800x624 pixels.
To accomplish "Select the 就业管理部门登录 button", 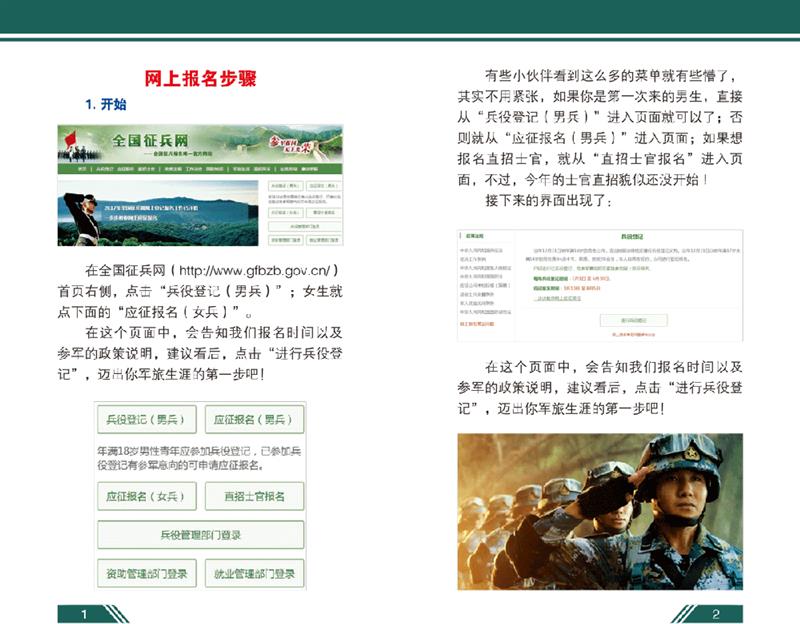I will (254, 573).
